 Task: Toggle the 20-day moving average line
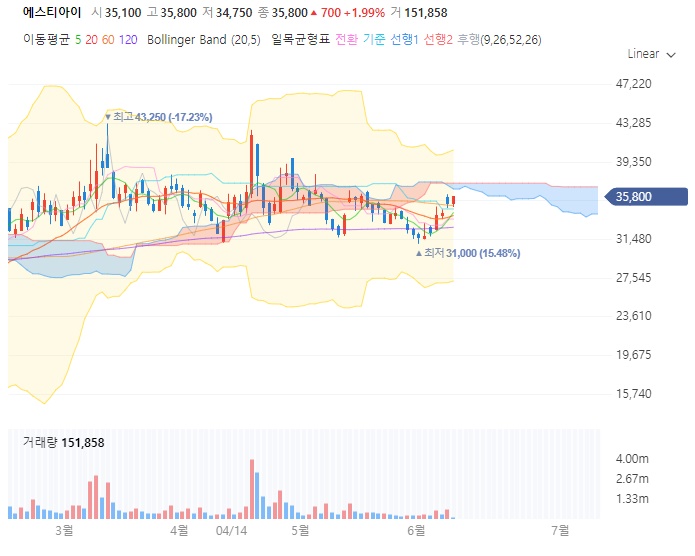pyautogui.click(x=91, y=40)
